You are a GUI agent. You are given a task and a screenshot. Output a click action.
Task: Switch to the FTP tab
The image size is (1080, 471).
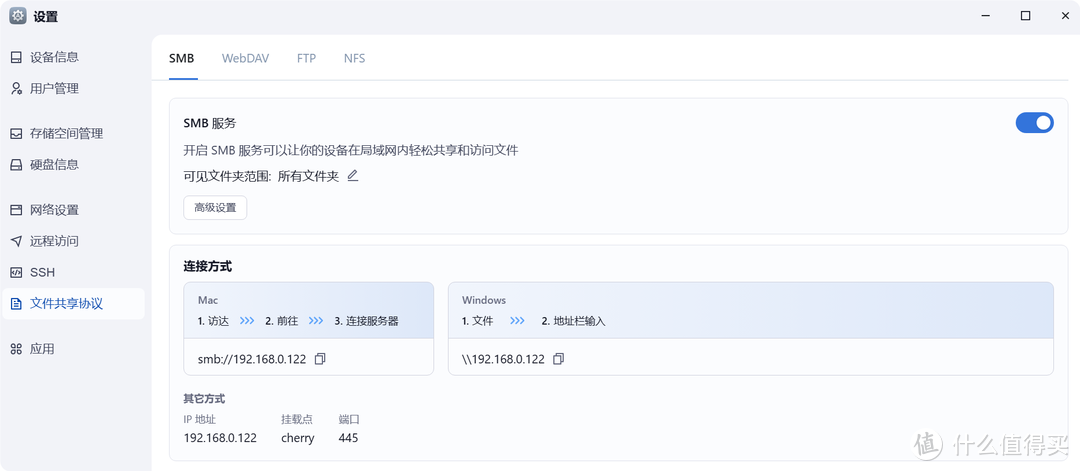306,59
